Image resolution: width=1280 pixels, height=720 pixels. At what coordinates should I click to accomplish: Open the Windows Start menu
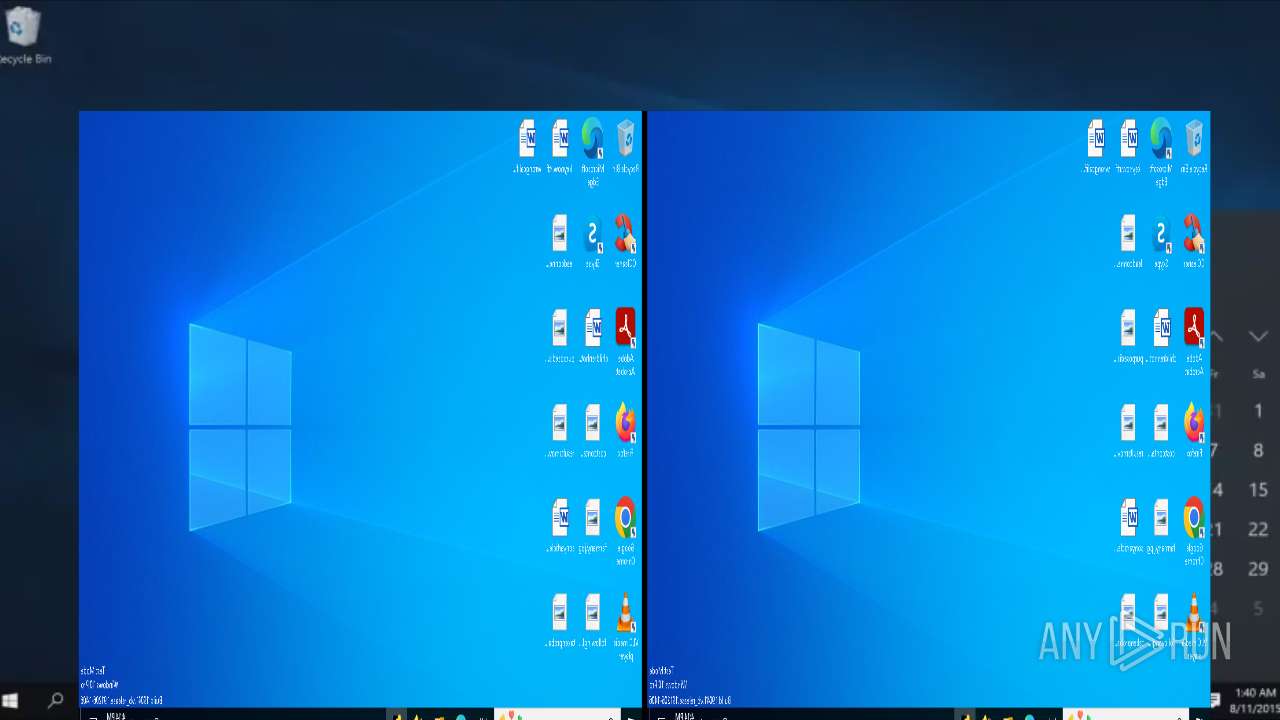coord(12,701)
